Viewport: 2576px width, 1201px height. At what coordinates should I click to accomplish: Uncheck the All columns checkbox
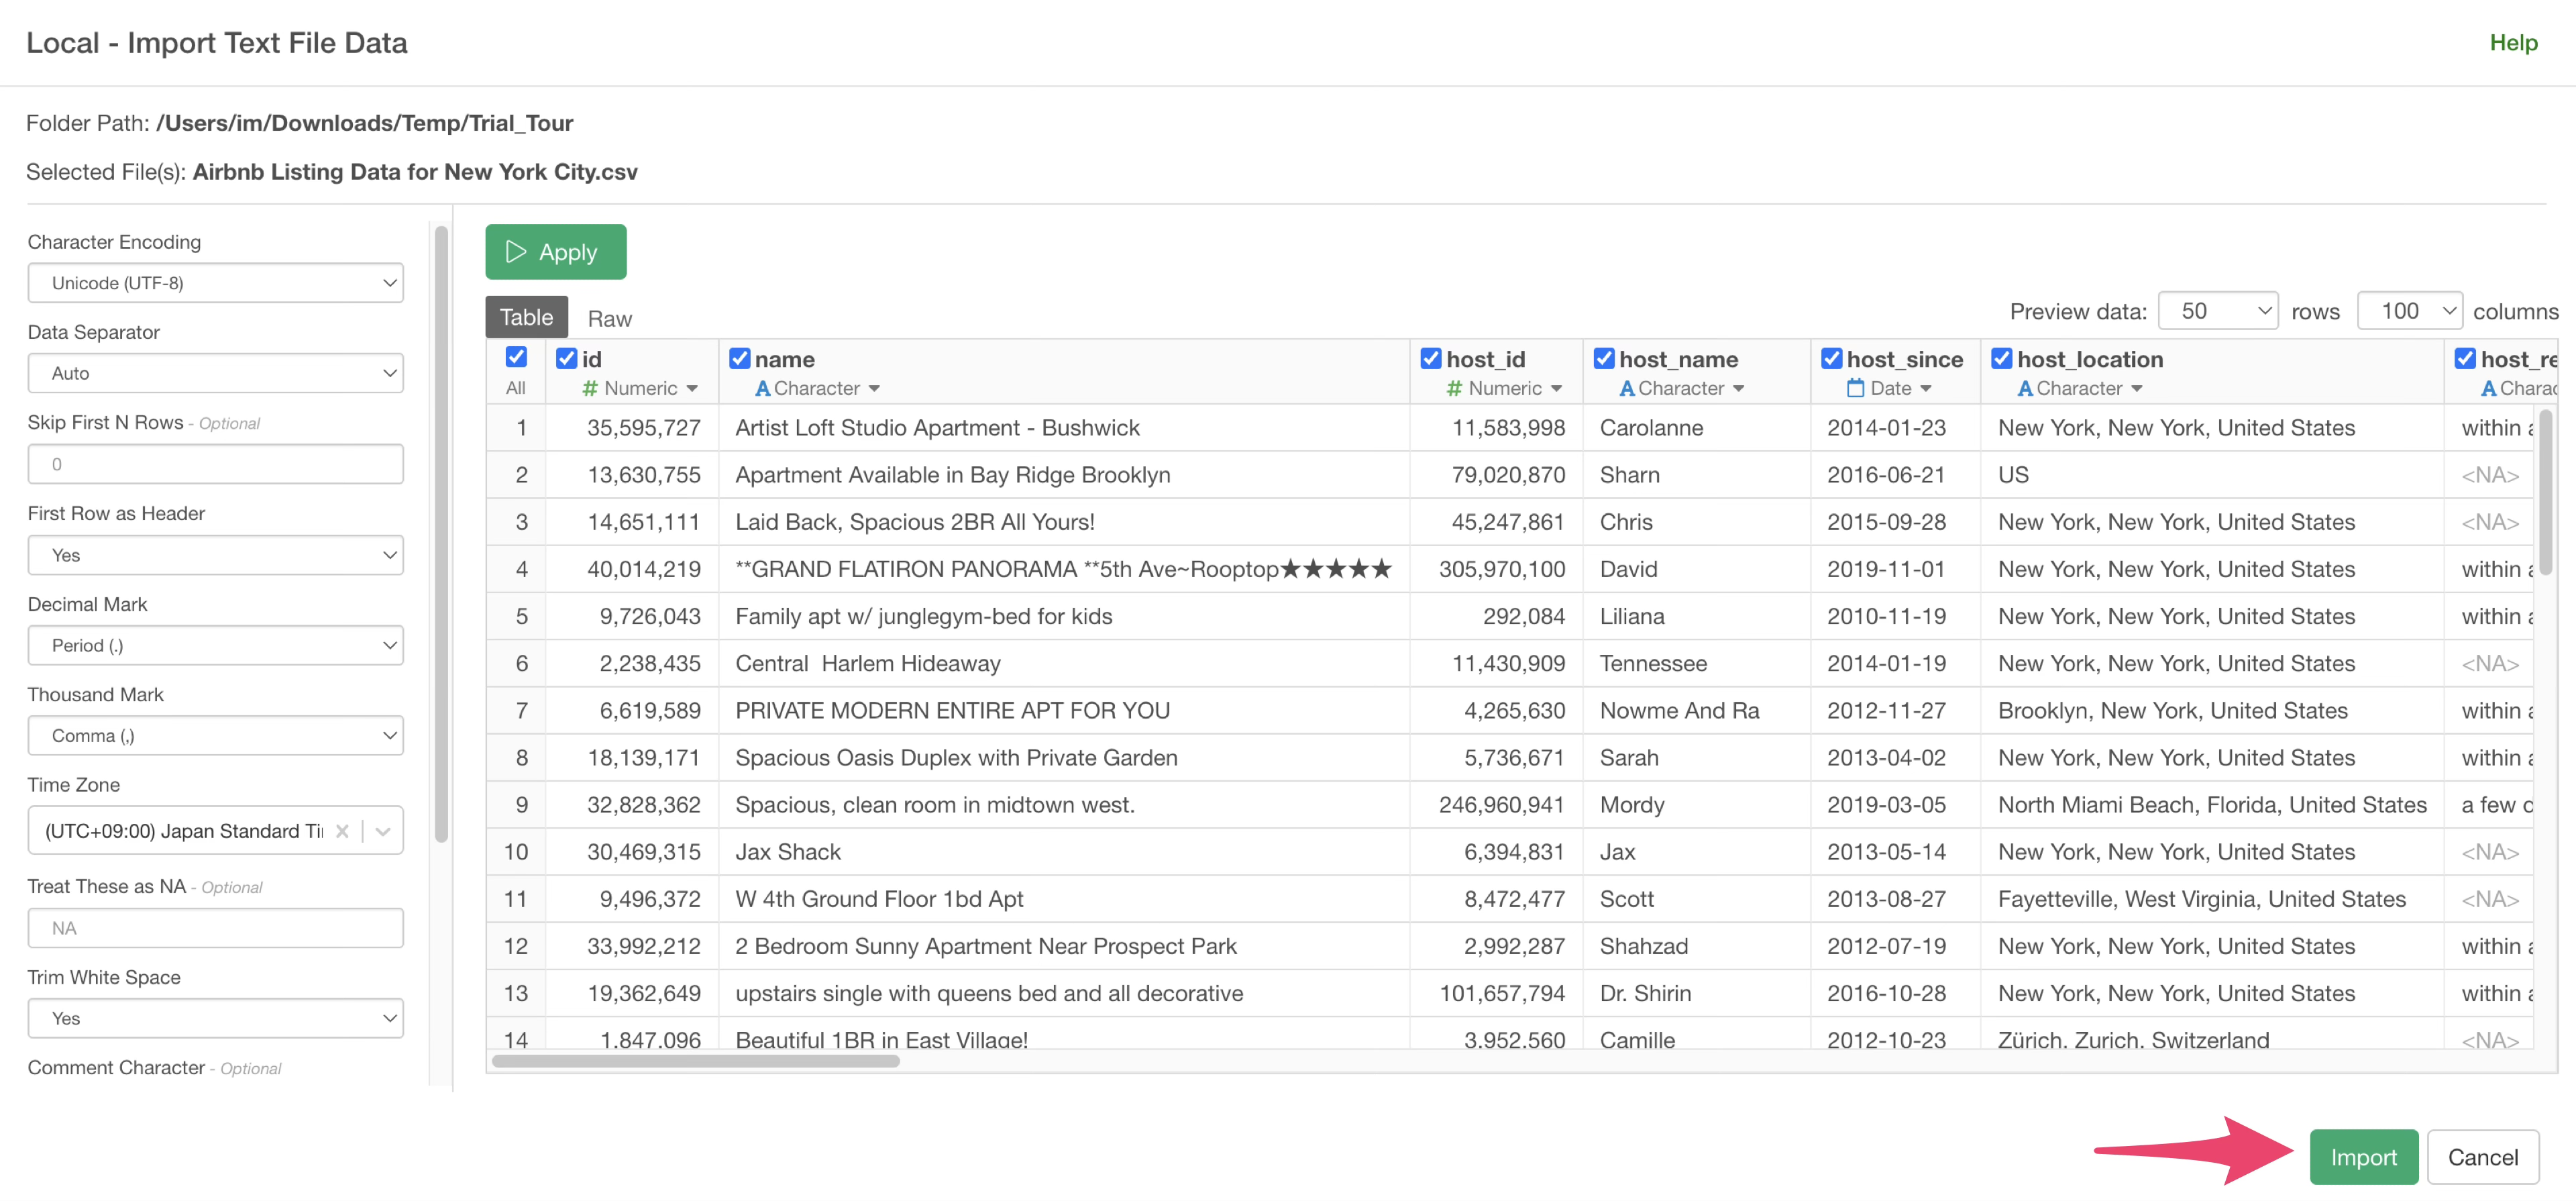(516, 357)
